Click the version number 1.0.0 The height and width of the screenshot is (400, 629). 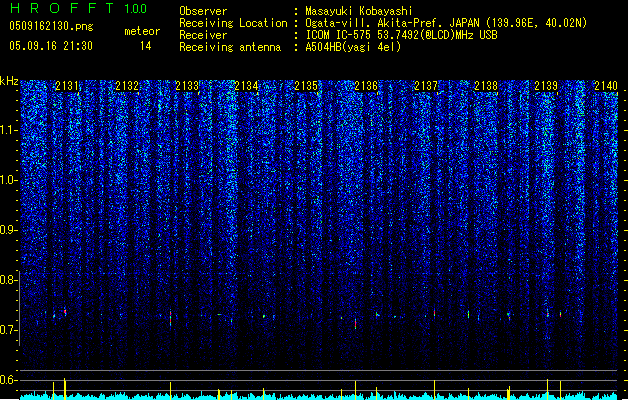click(x=136, y=9)
